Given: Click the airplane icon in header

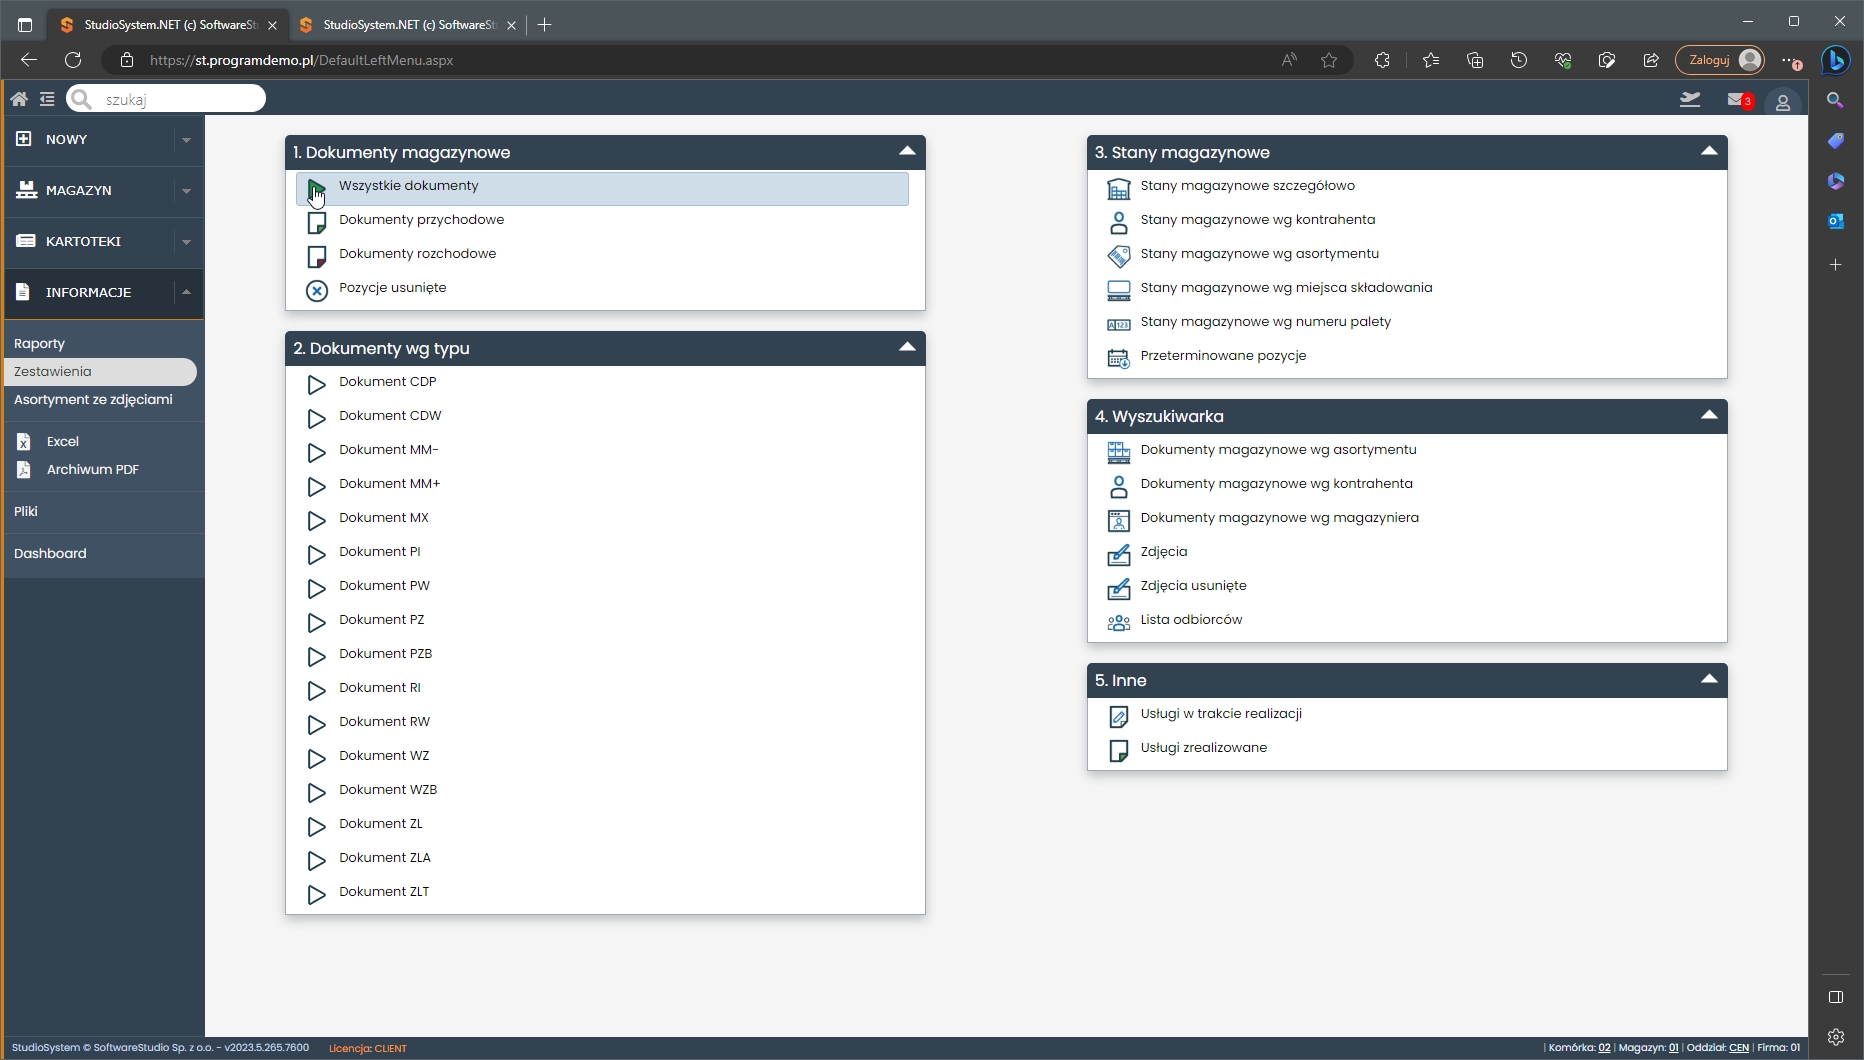Looking at the screenshot, I should [1690, 99].
